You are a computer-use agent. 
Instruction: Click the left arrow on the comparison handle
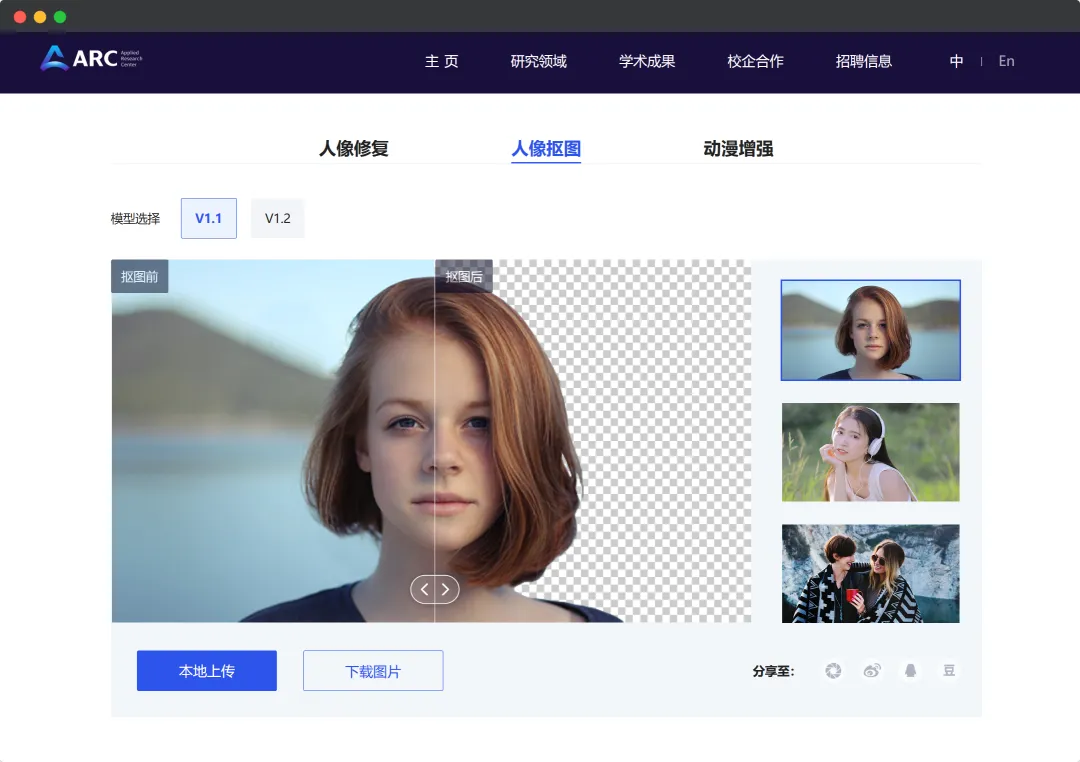(425, 589)
